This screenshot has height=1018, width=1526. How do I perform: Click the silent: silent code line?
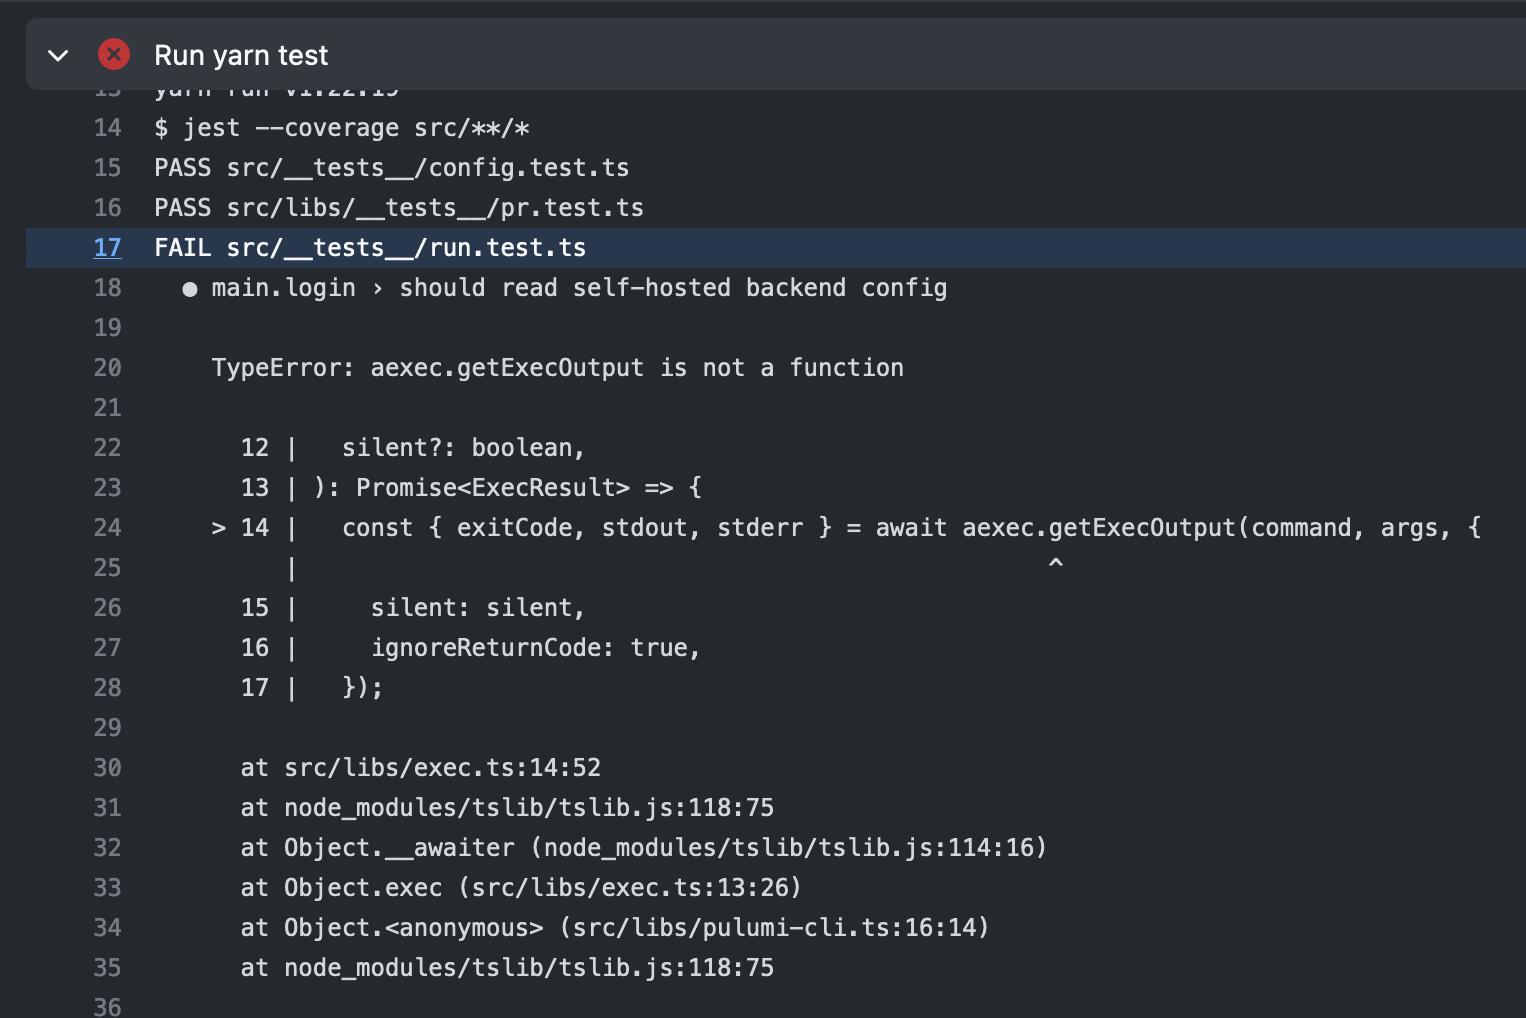click(413, 608)
